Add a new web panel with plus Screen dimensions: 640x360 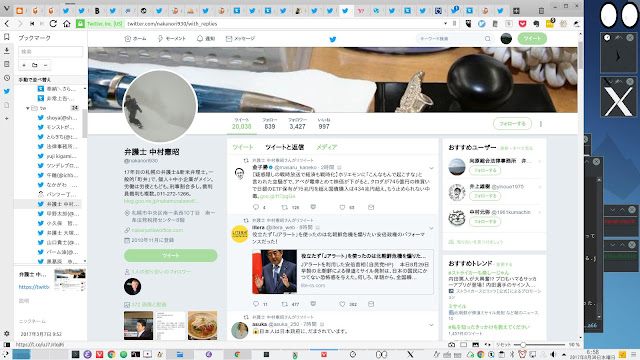click(x=7, y=118)
